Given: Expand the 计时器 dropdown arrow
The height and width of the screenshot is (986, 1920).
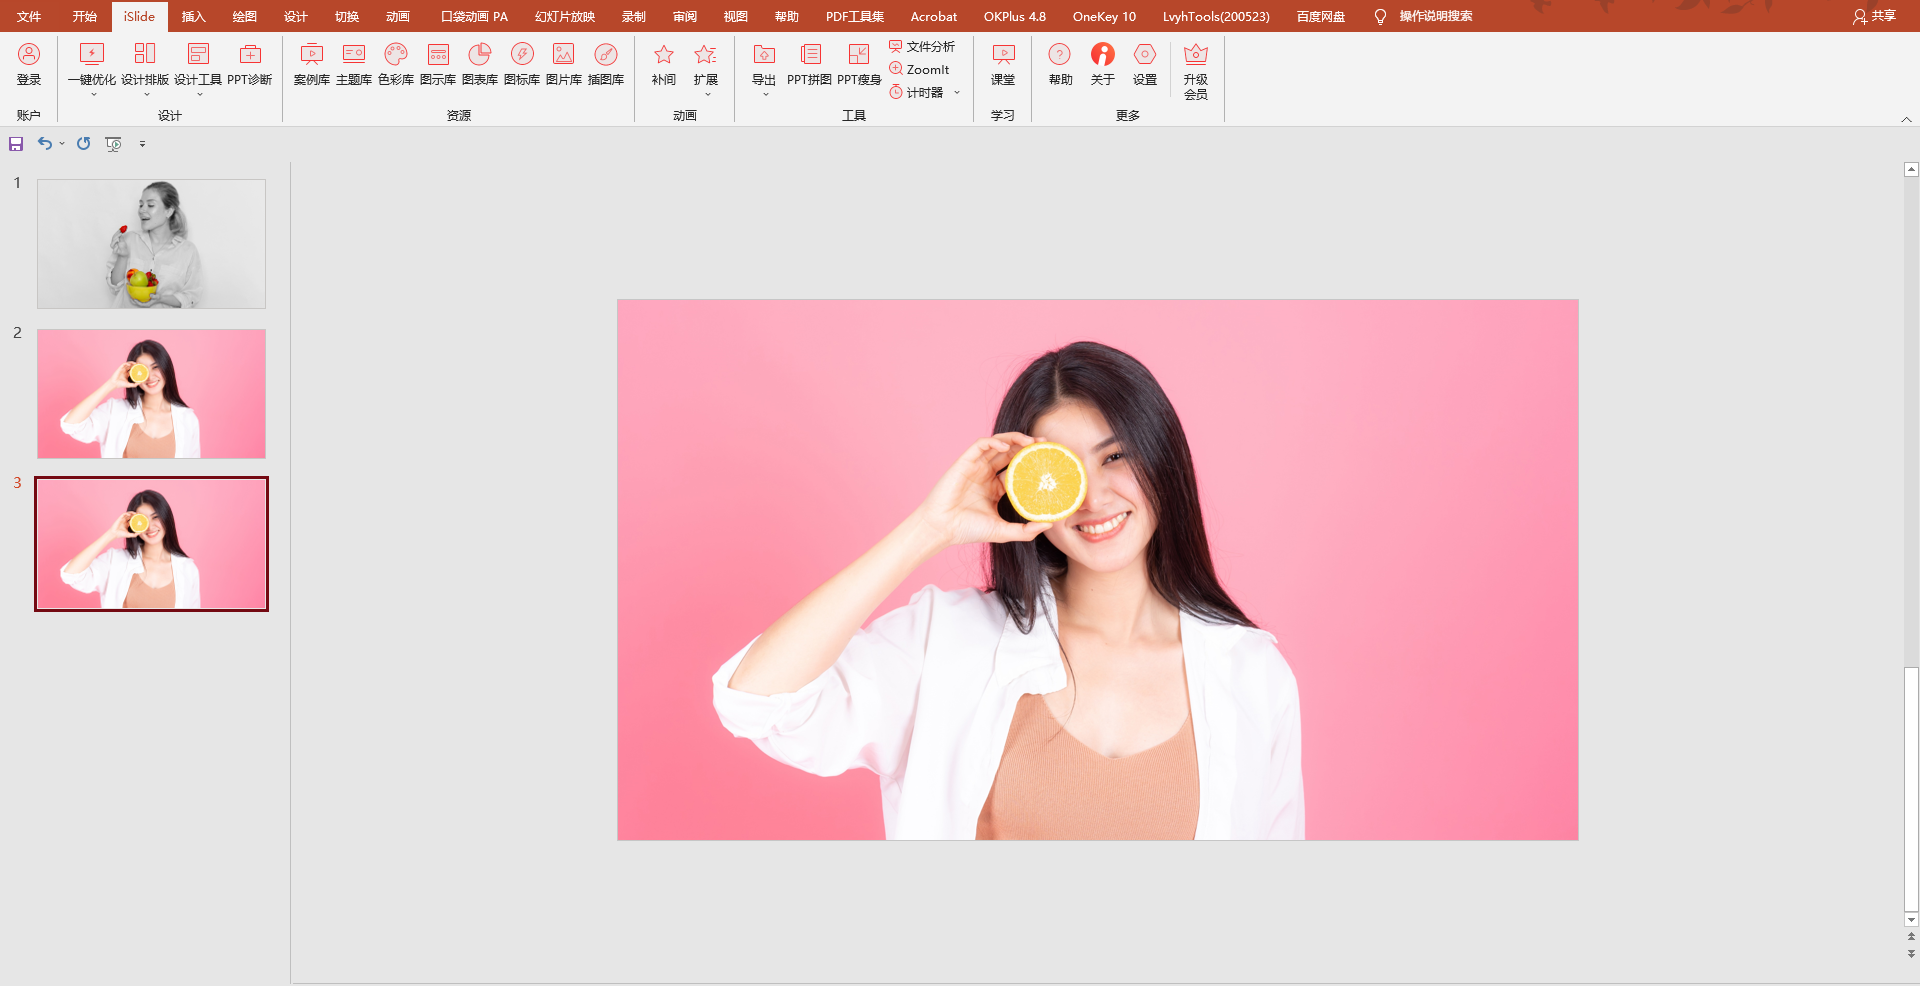Looking at the screenshot, I should click(957, 93).
